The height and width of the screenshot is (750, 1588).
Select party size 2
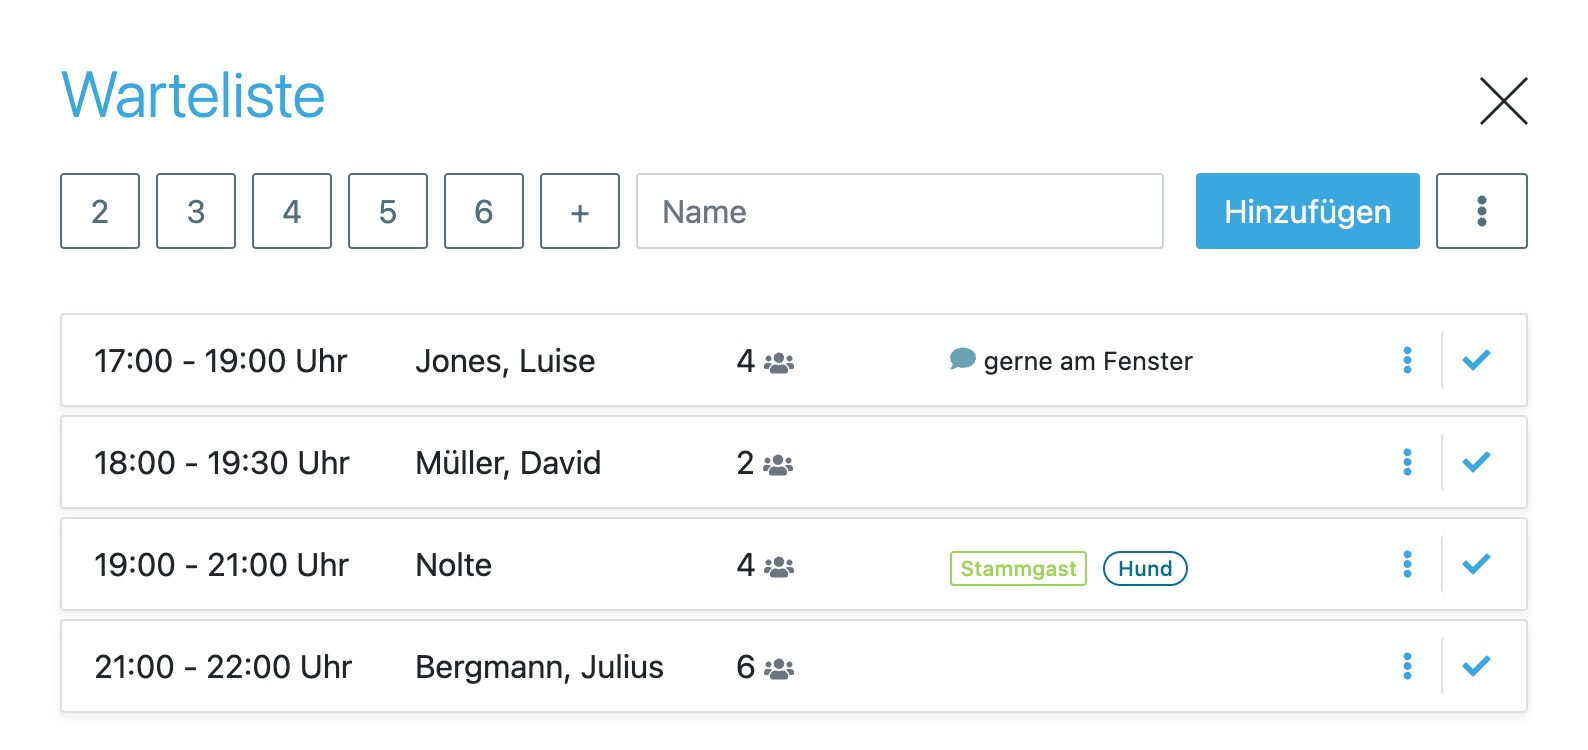tap(100, 211)
